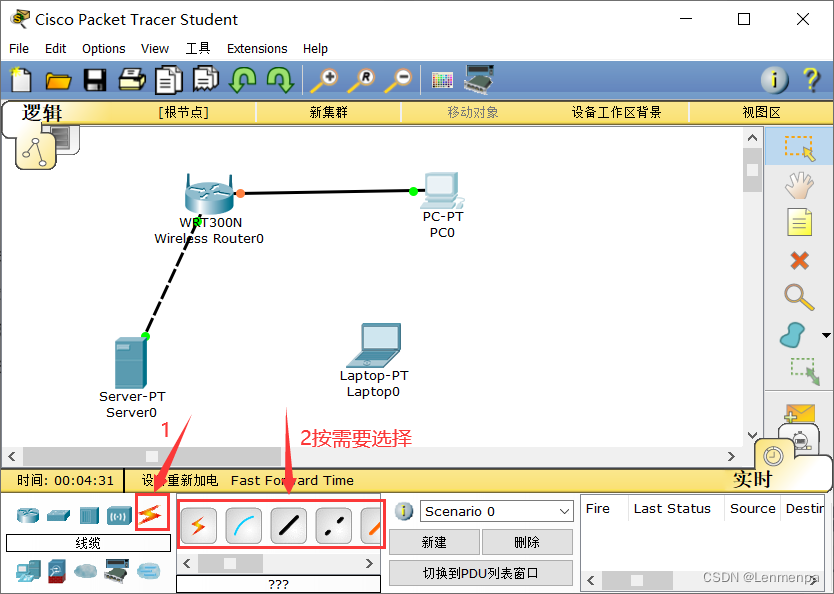The width and height of the screenshot is (834, 594).
Task: Create a new file with the New toolbar icon
Action: point(21,80)
